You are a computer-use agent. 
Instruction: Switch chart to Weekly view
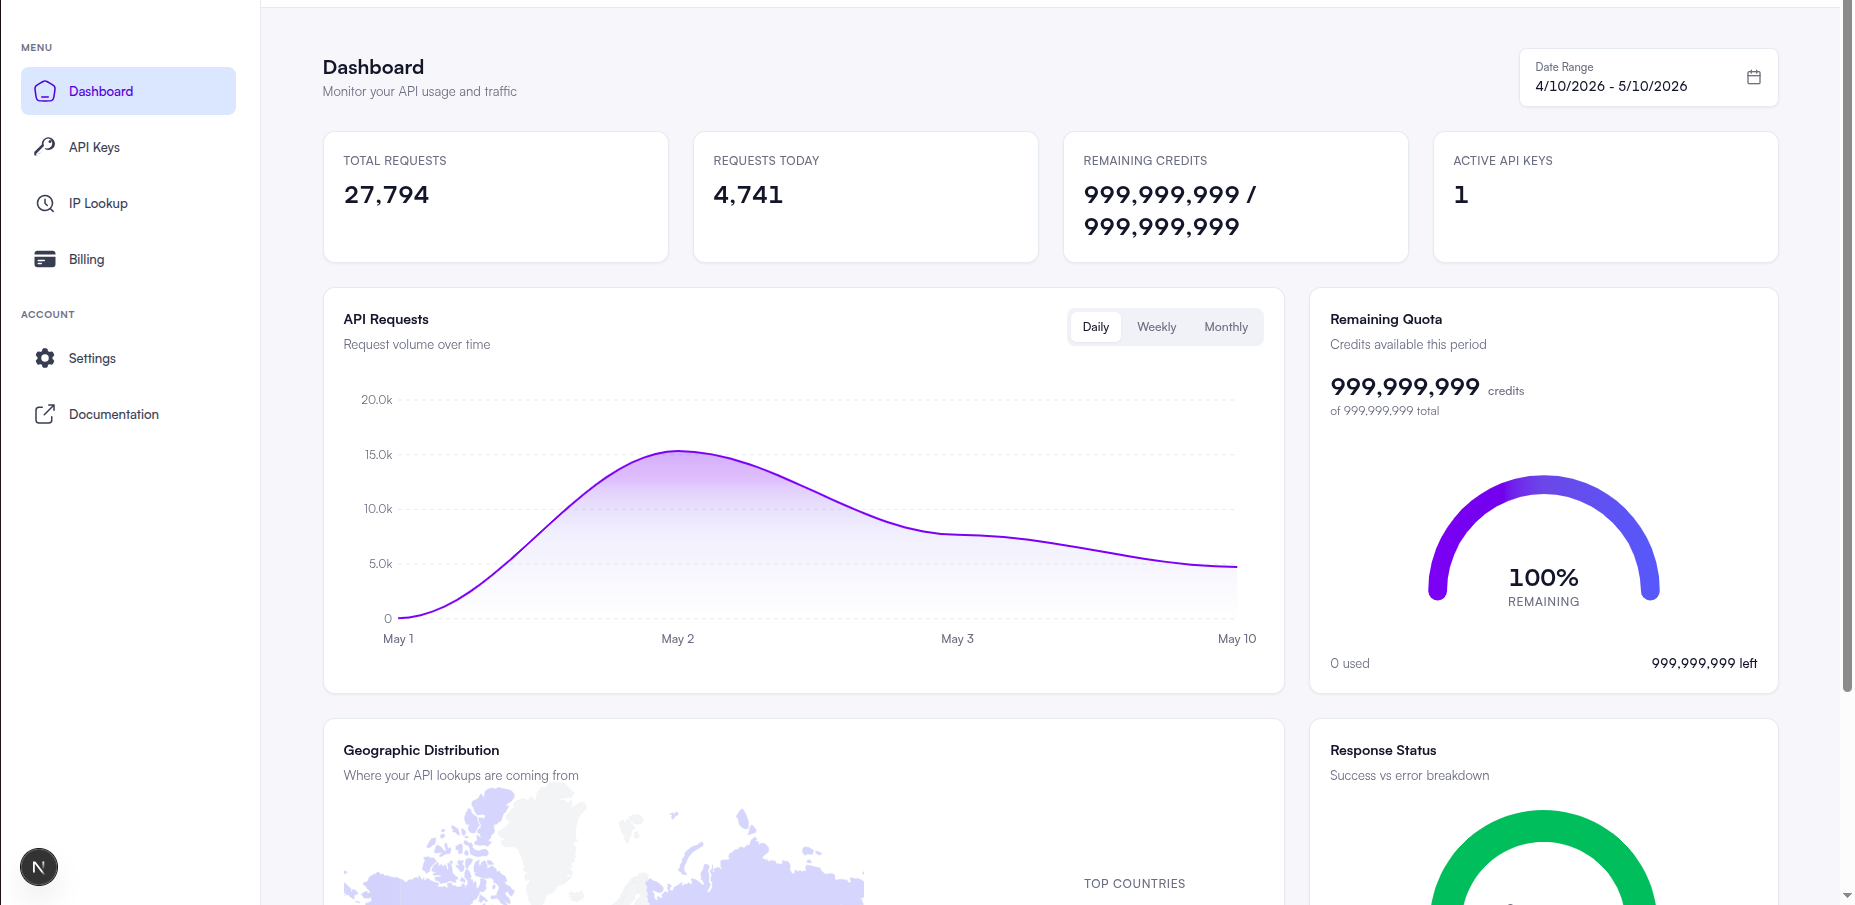(1156, 327)
